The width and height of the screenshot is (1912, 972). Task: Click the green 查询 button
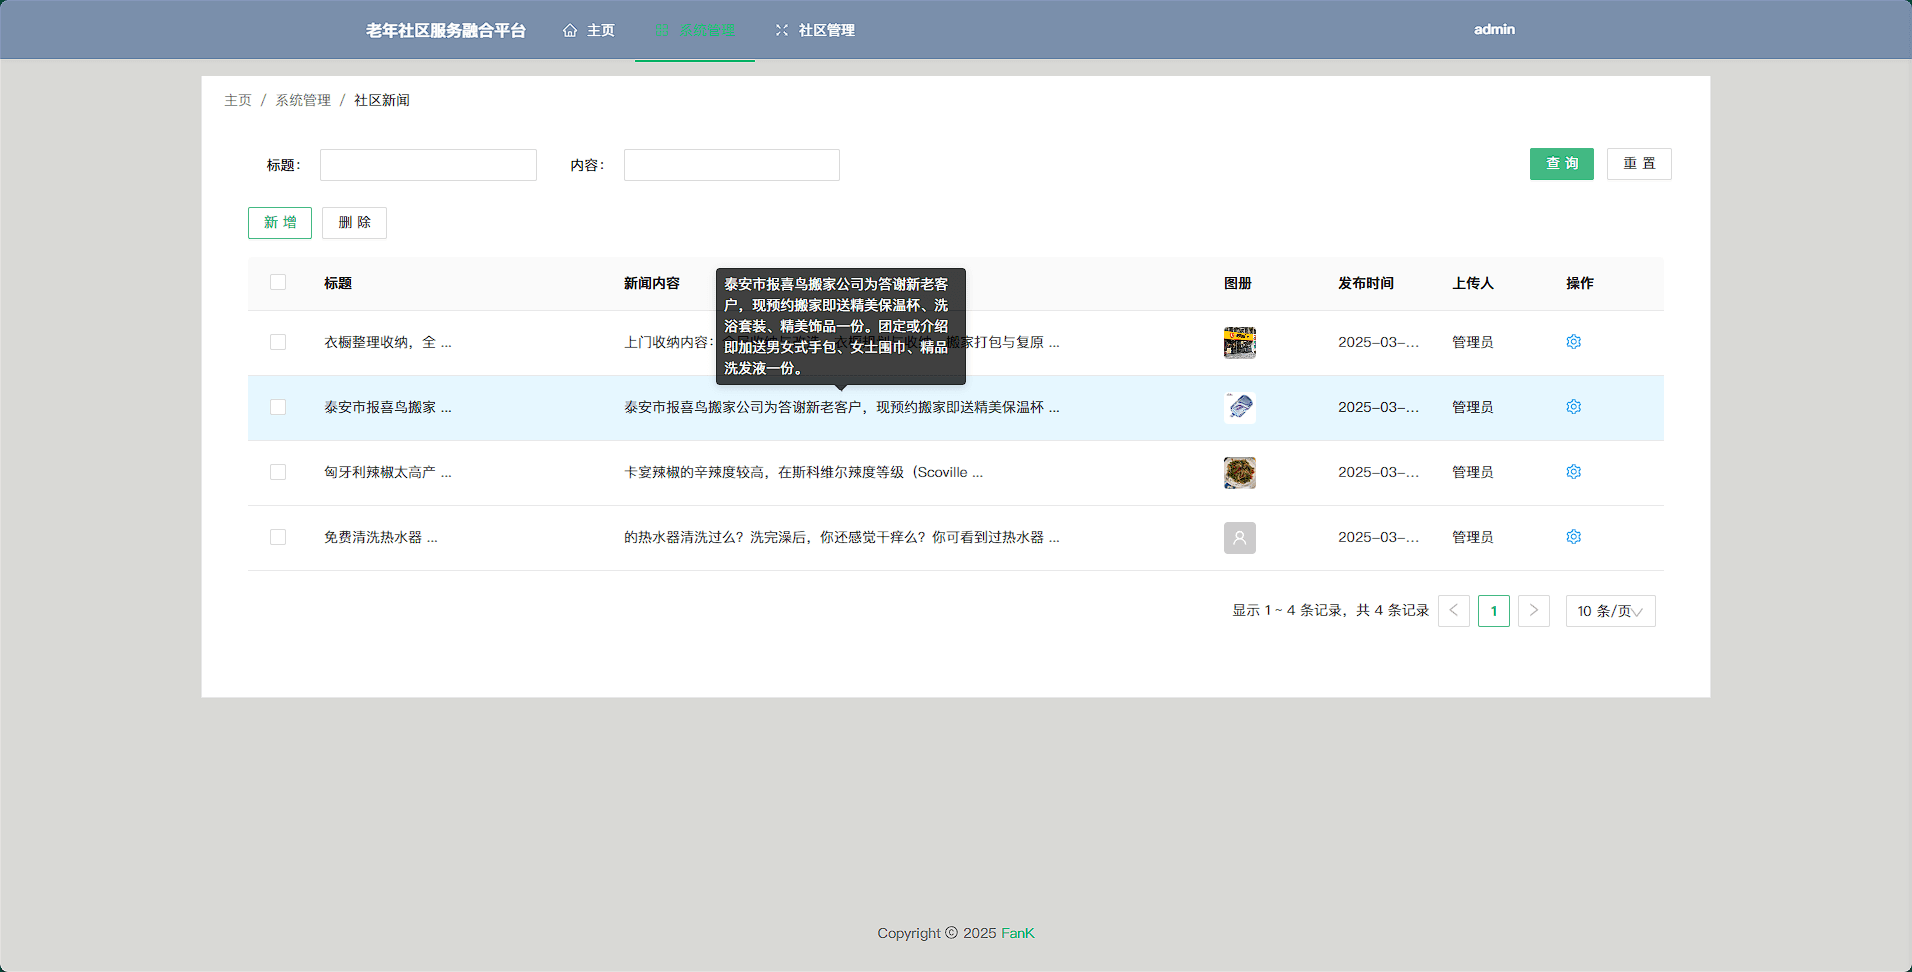click(x=1561, y=164)
